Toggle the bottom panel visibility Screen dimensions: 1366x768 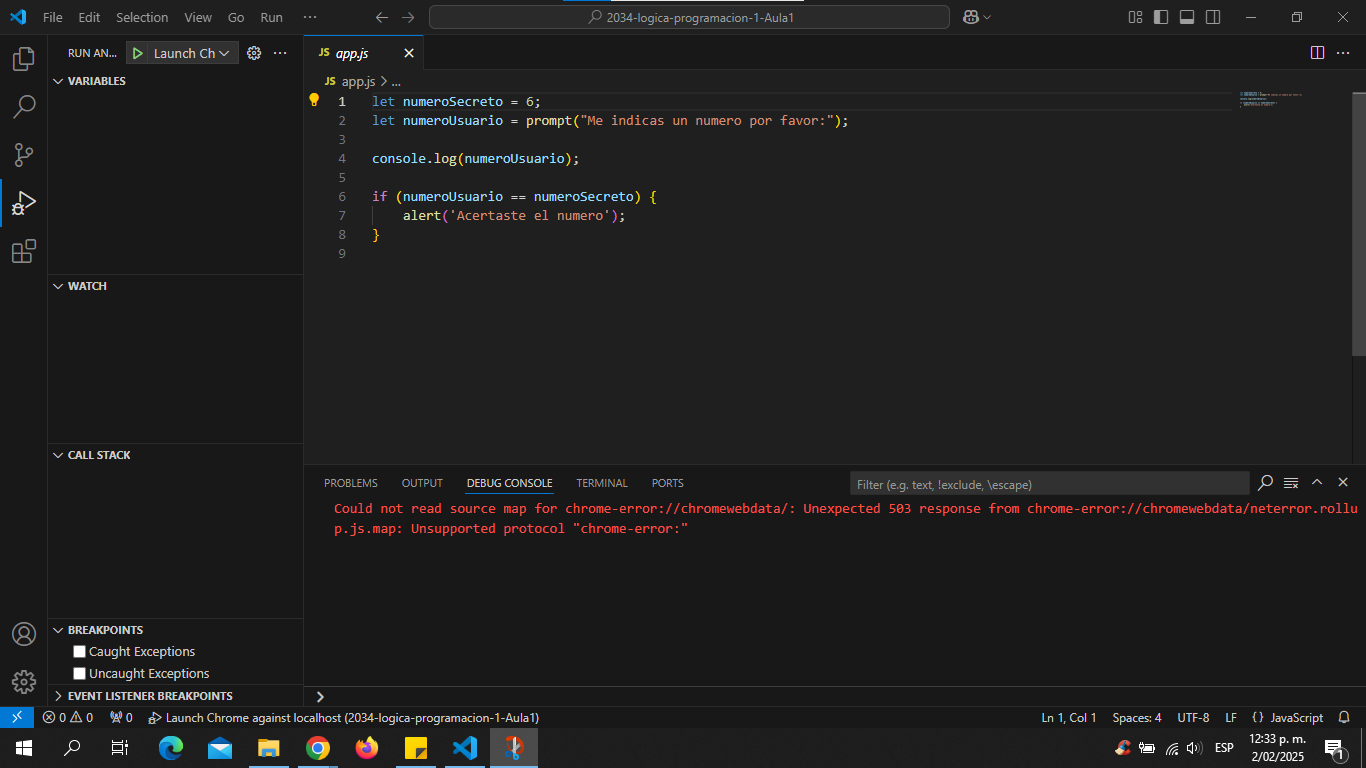(x=1187, y=17)
